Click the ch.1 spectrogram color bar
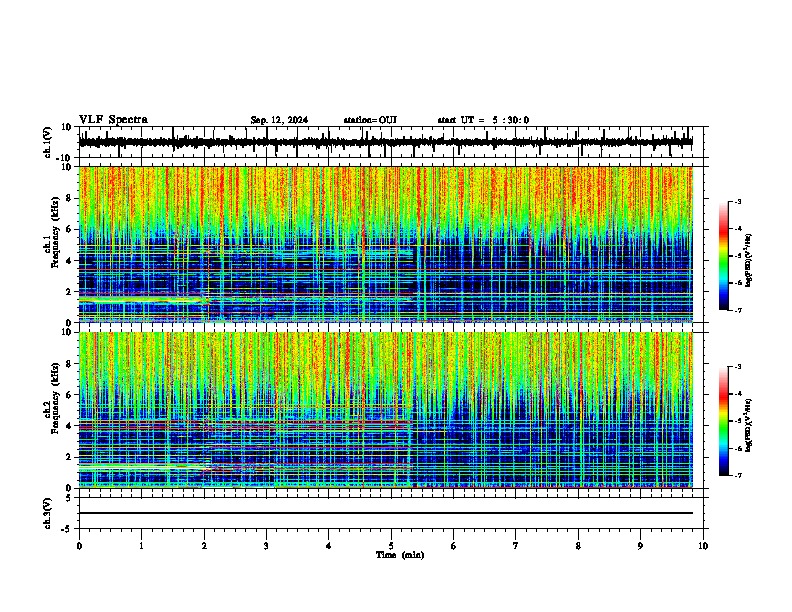The image size is (792, 612). [x=723, y=256]
